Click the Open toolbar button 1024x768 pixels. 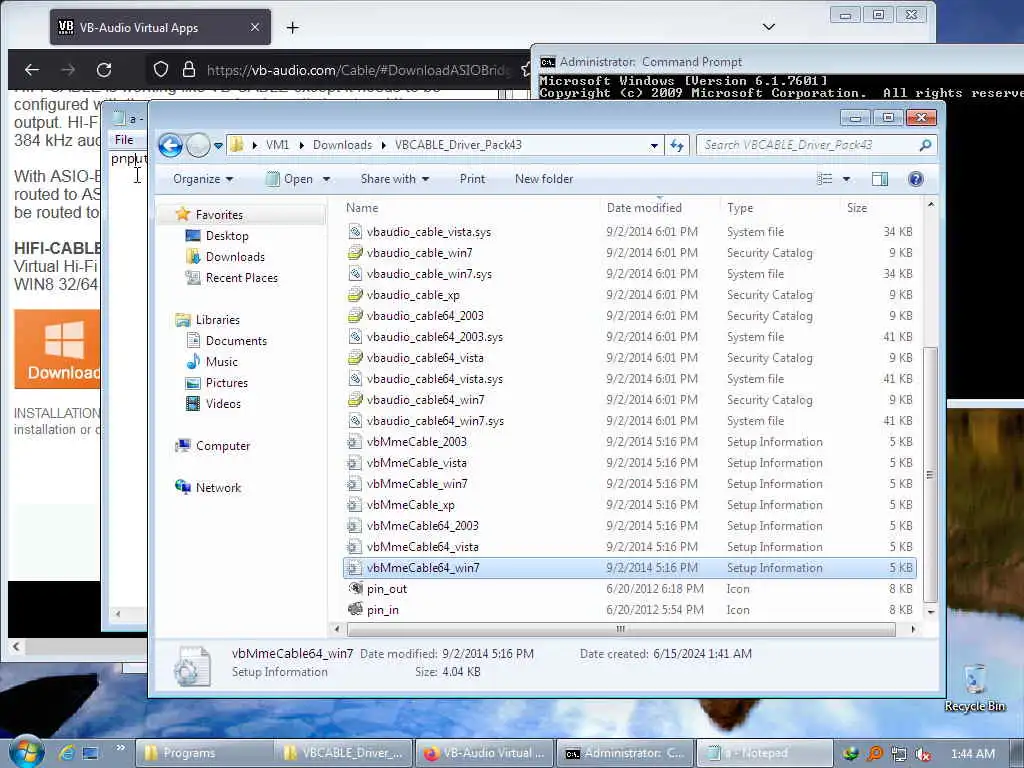pos(289,179)
